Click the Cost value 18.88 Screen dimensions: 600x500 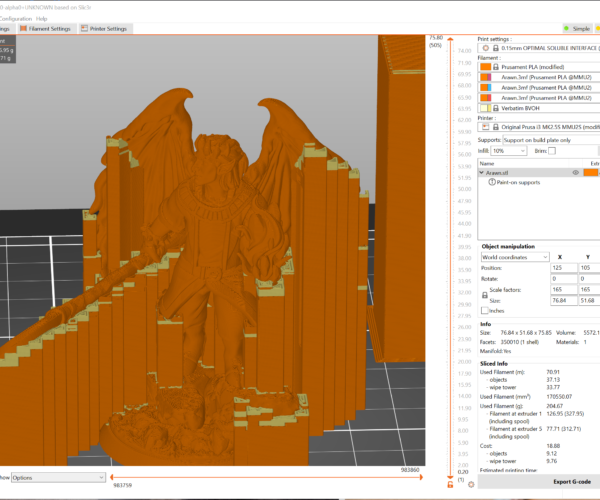pyautogui.click(x=553, y=446)
